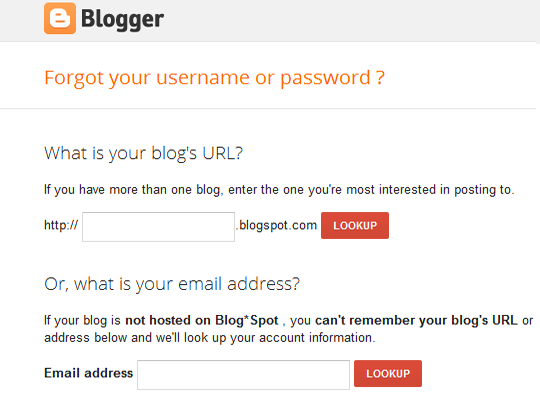The height and width of the screenshot is (397, 540).
Task: Click the Forgot your username or password heading
Action: [x=214, y=78]
